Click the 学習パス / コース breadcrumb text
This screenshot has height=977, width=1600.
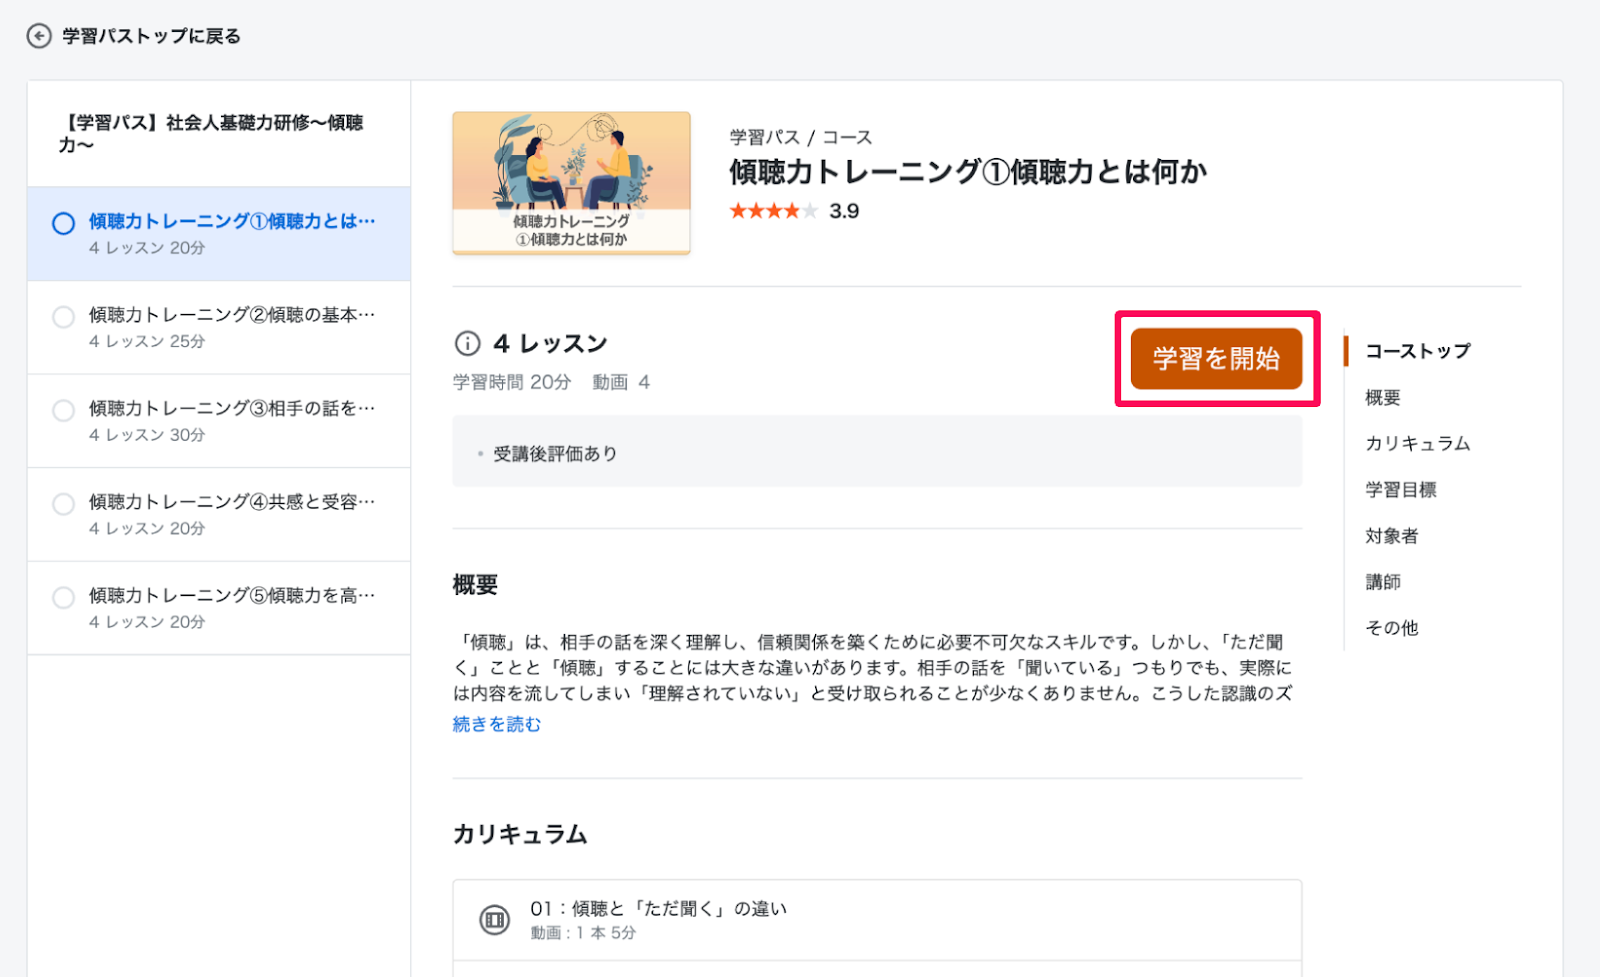[800, 137]
